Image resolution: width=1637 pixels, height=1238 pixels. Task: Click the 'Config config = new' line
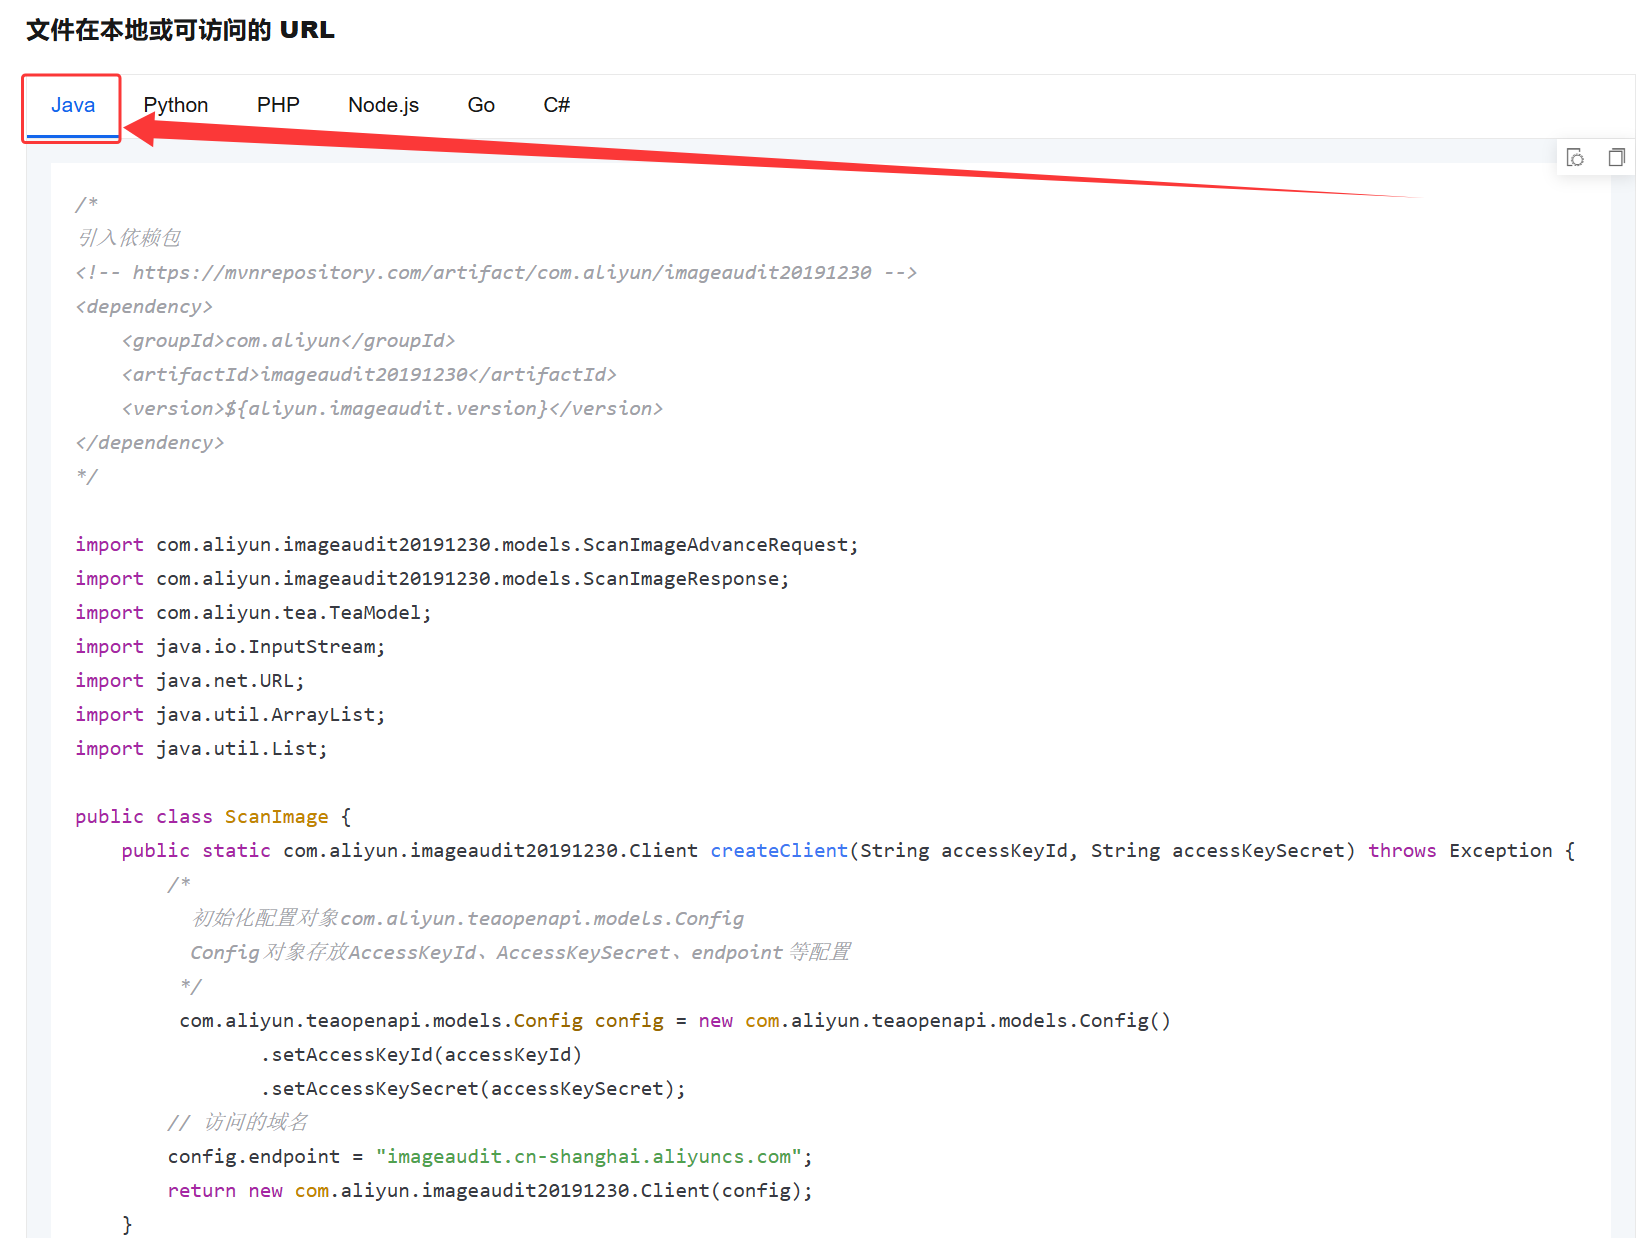(x=675, y=1020)
